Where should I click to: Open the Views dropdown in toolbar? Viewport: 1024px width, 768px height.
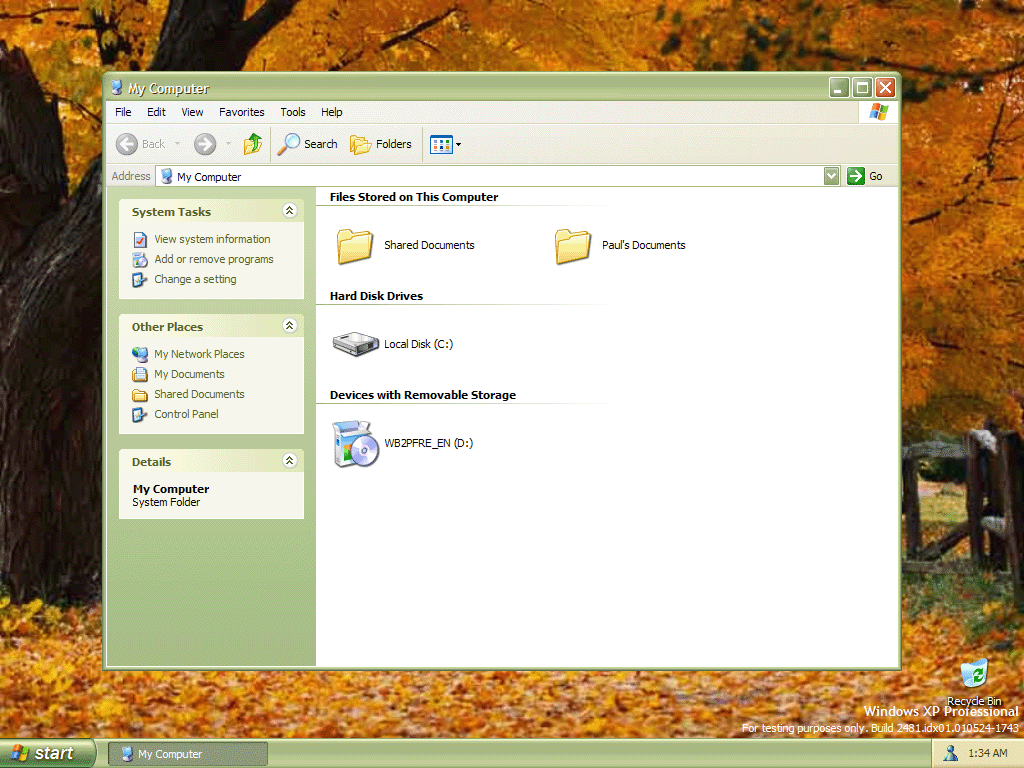446,144
